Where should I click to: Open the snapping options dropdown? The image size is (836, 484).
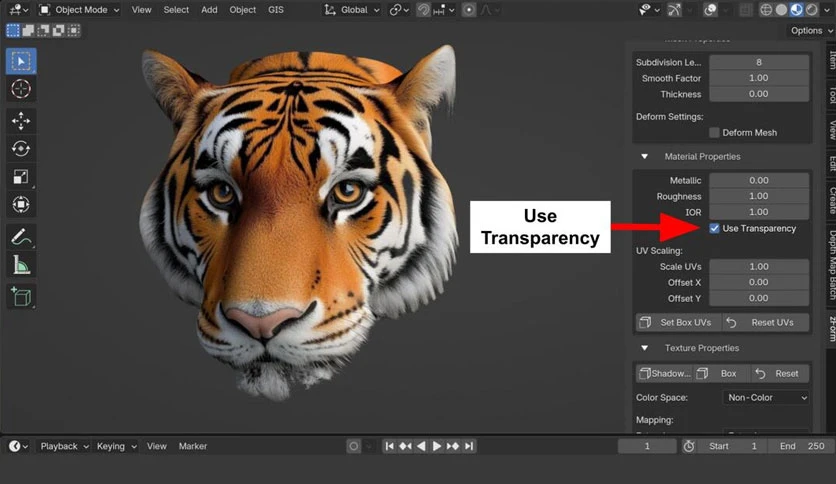click(x=444, y=10)
